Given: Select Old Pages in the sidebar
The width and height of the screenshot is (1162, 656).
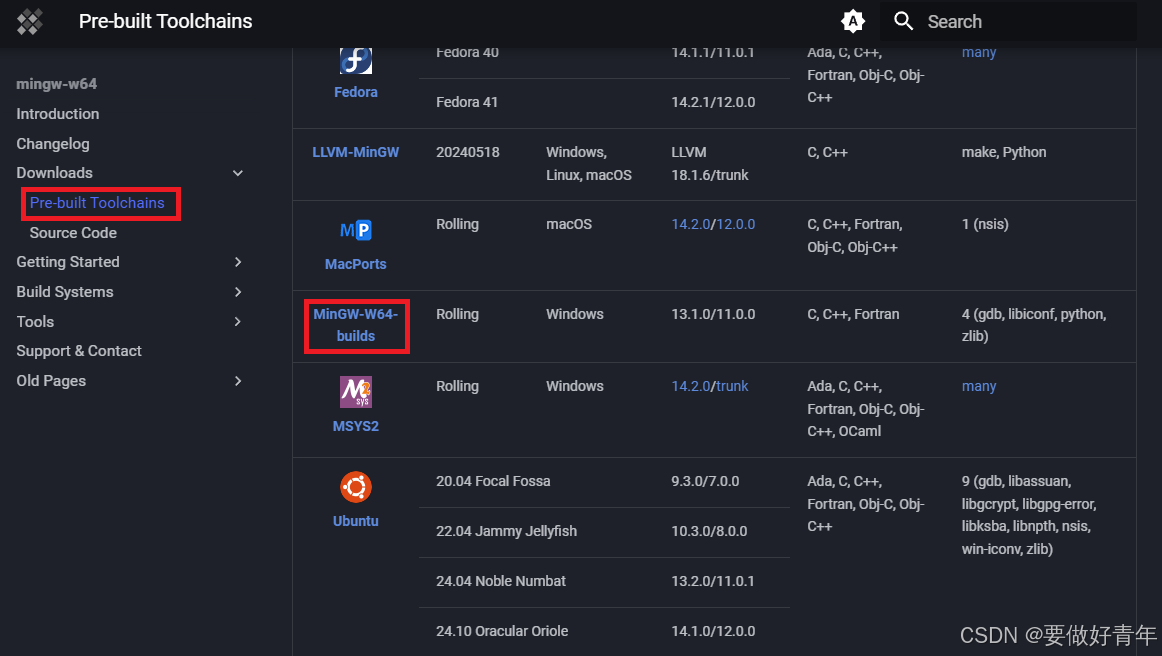Looking at the screenshot, I should (x=51, y=380).
